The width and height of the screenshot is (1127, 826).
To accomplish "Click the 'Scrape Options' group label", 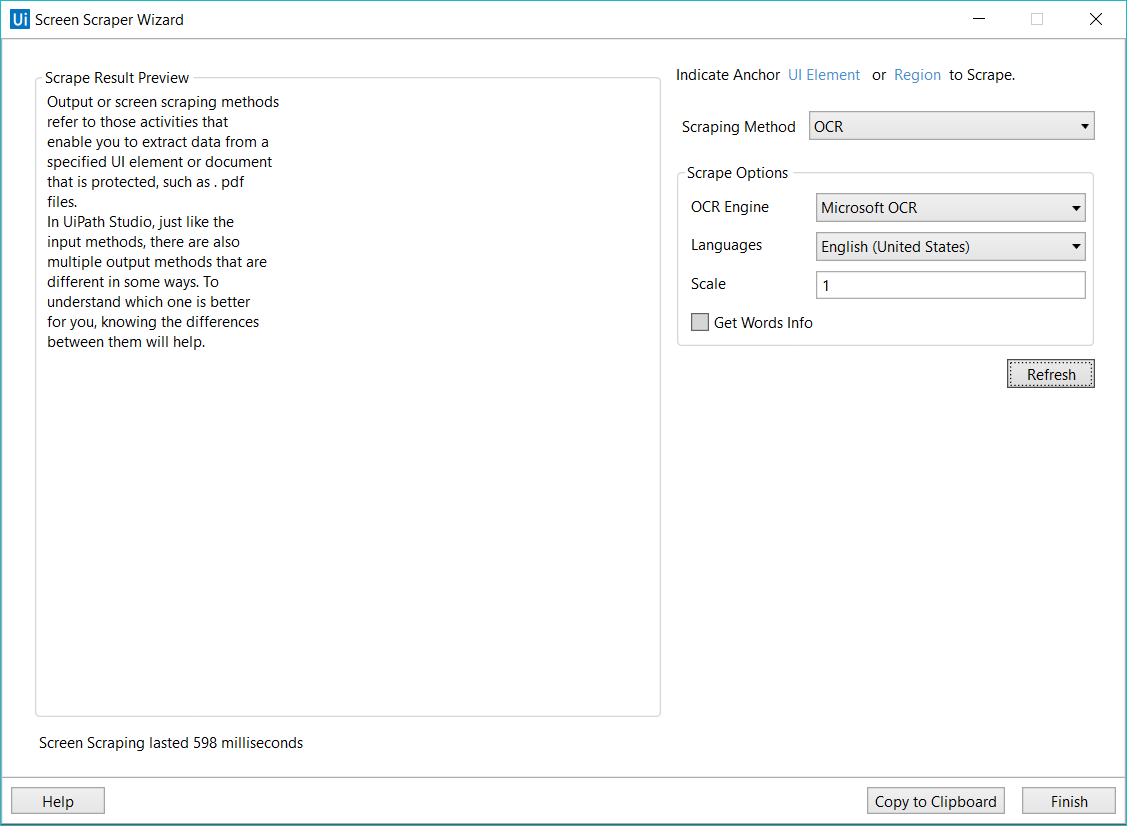I will 737,173.
